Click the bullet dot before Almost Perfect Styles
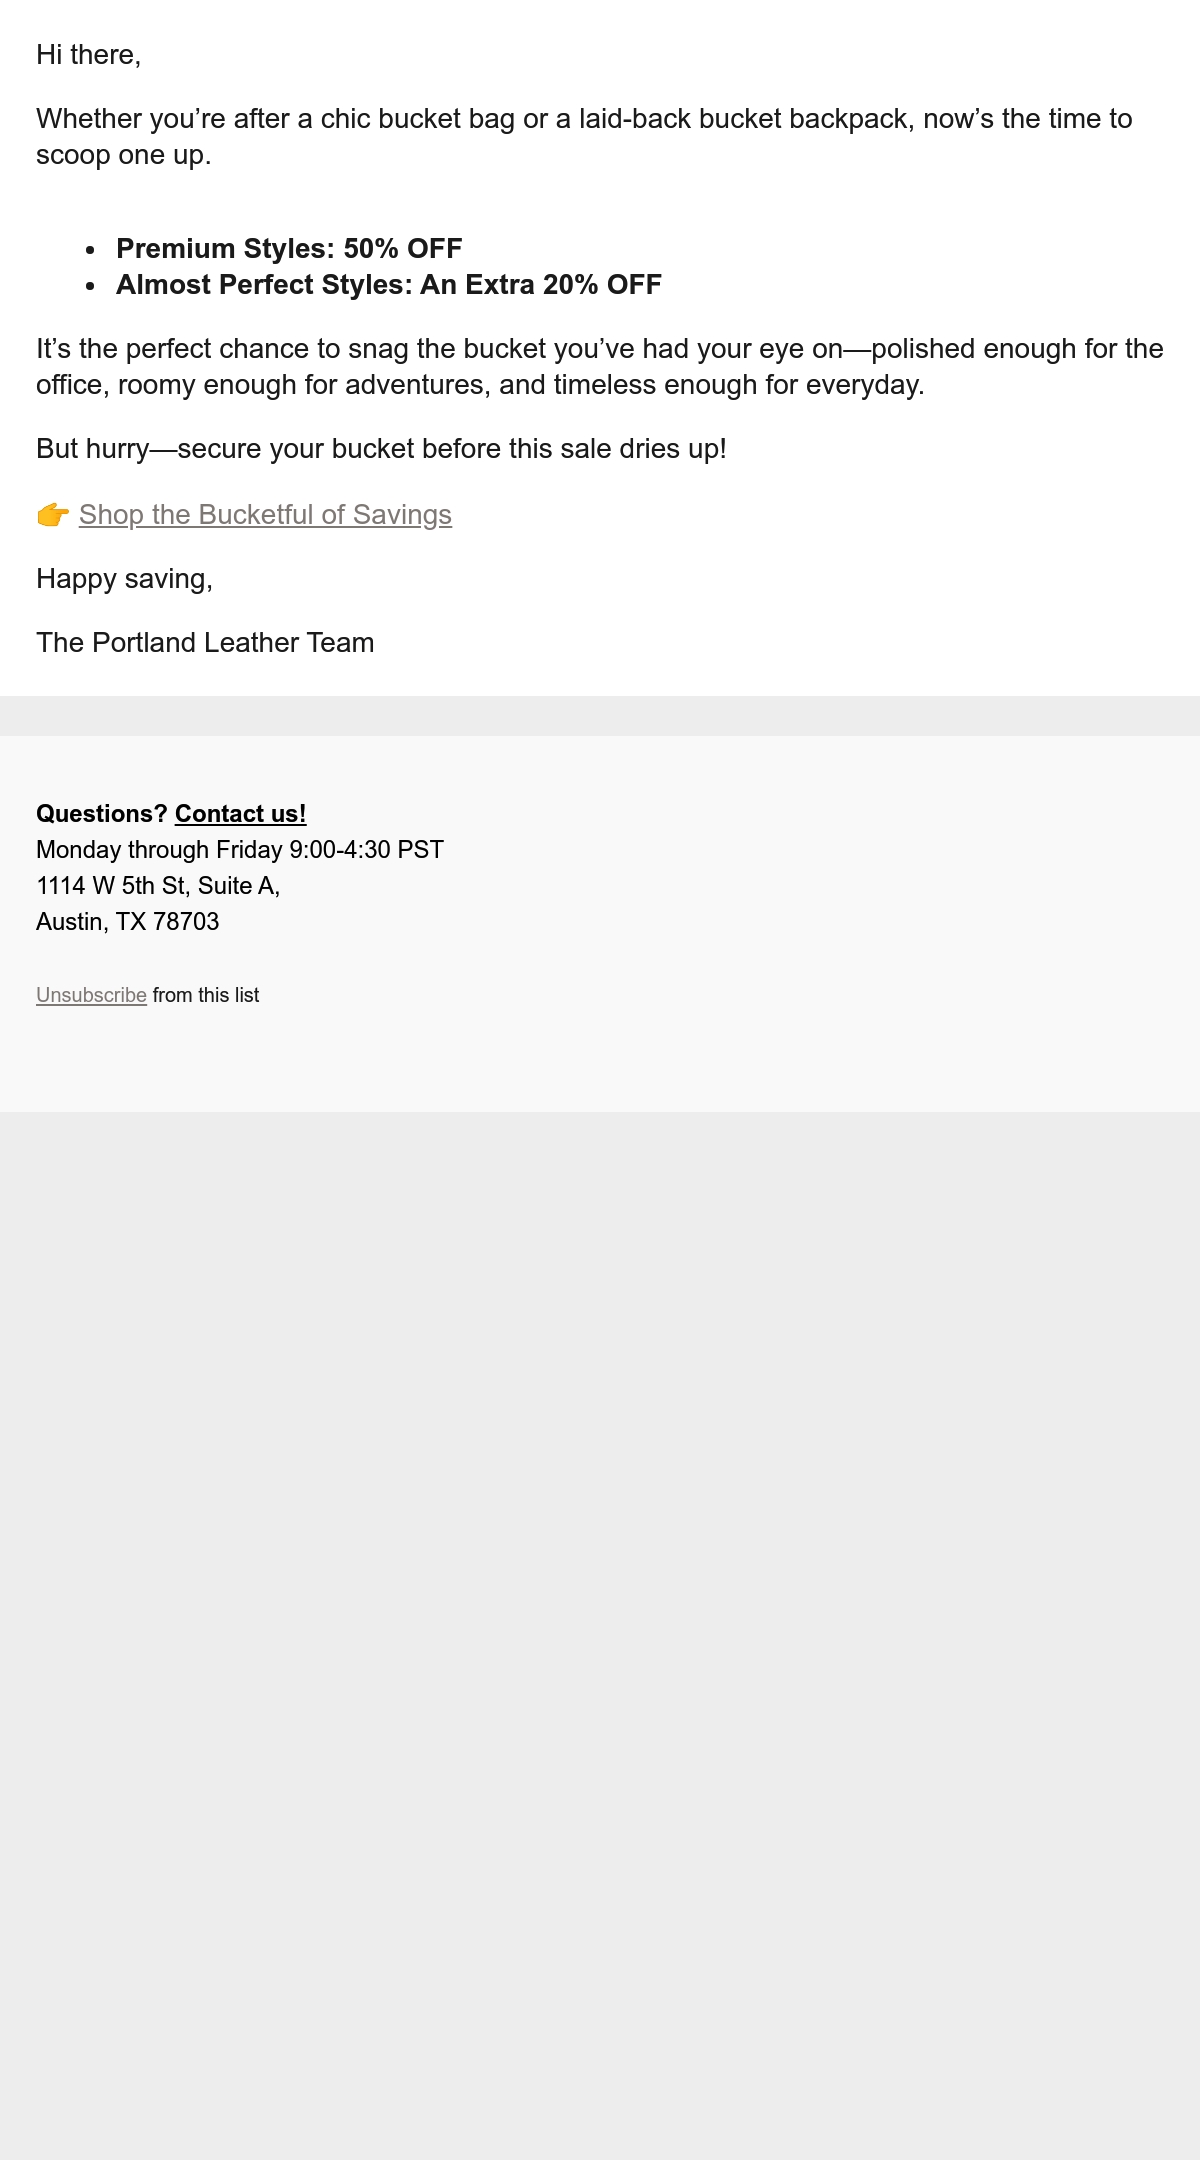This screenshot has width=1200, height=2160. point(90,286)
